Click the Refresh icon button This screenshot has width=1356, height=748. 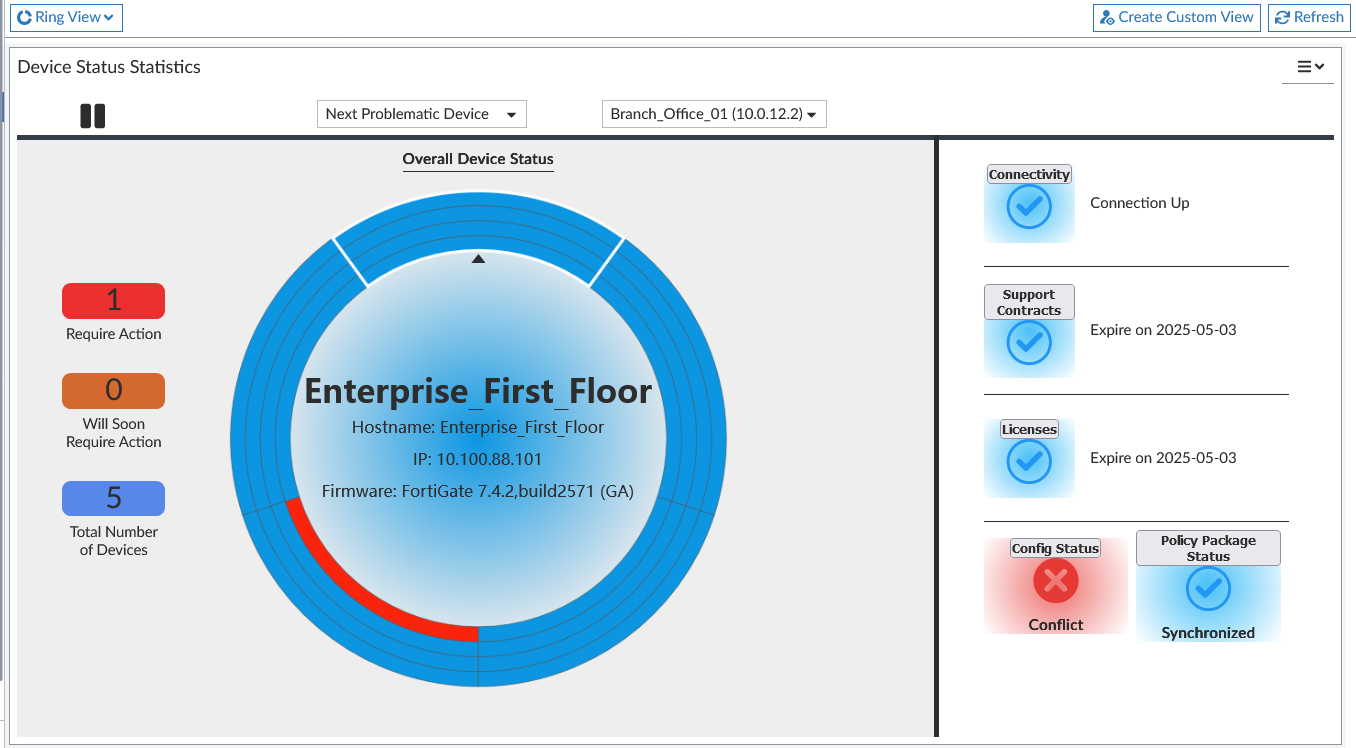coord(1284,17)
